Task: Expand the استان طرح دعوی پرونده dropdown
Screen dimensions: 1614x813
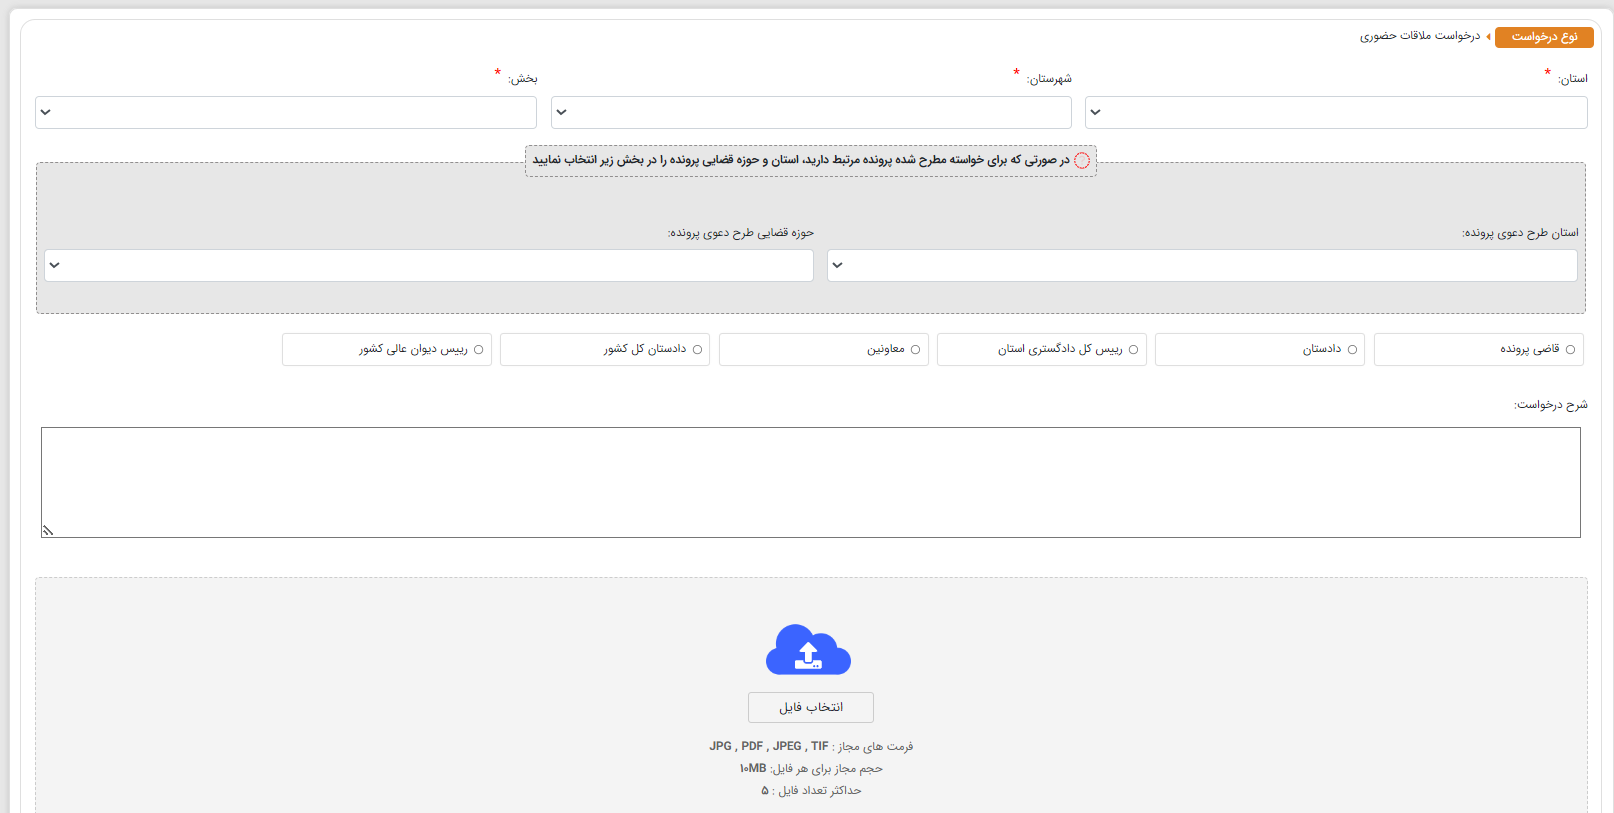Action: point(1202,265)
